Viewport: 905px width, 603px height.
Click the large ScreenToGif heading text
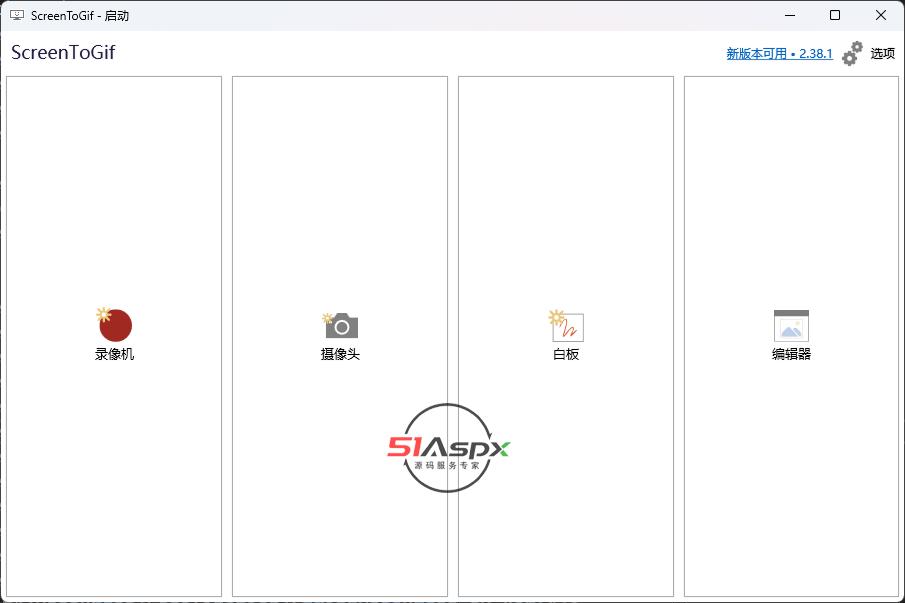(63, 53)
